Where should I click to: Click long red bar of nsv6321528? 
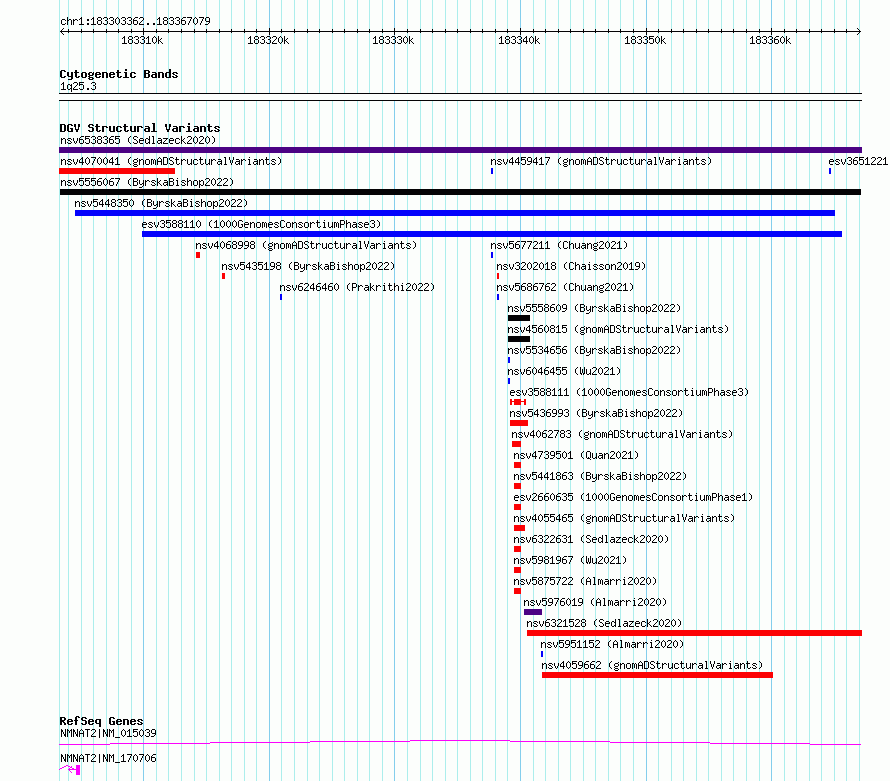coord(694,633)
